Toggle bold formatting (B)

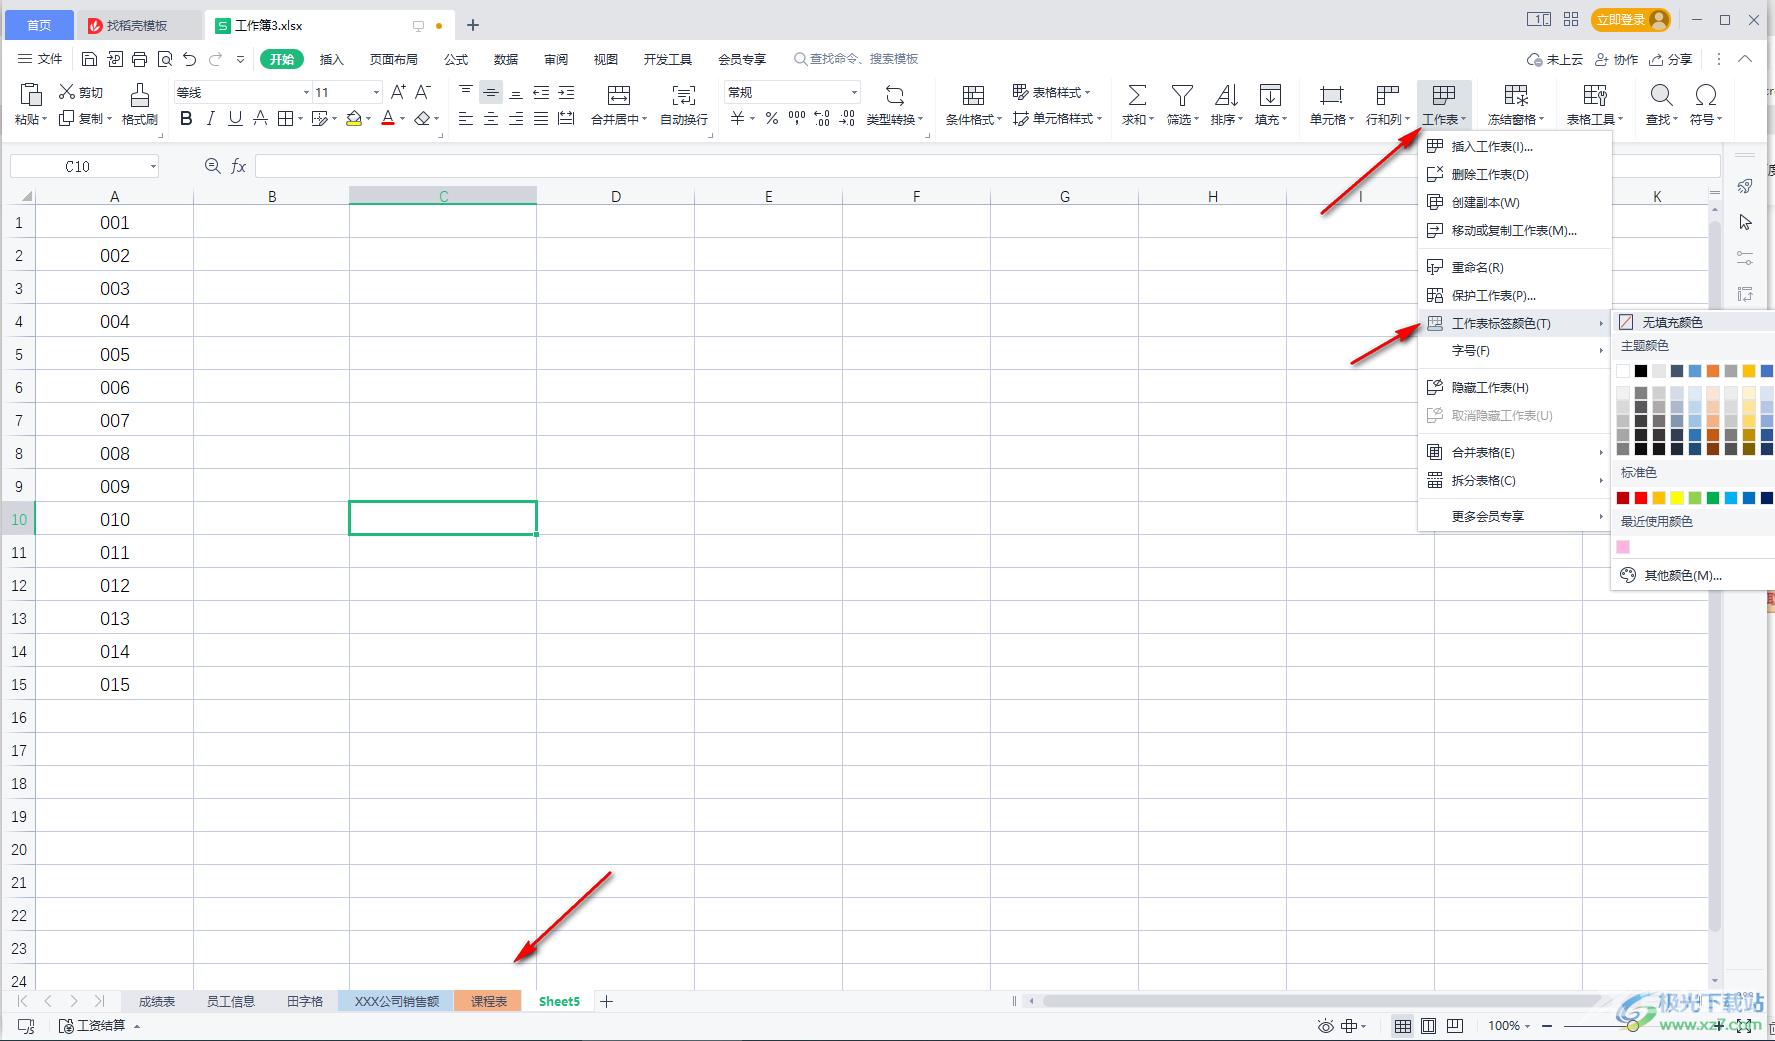(x=186, y=119)
